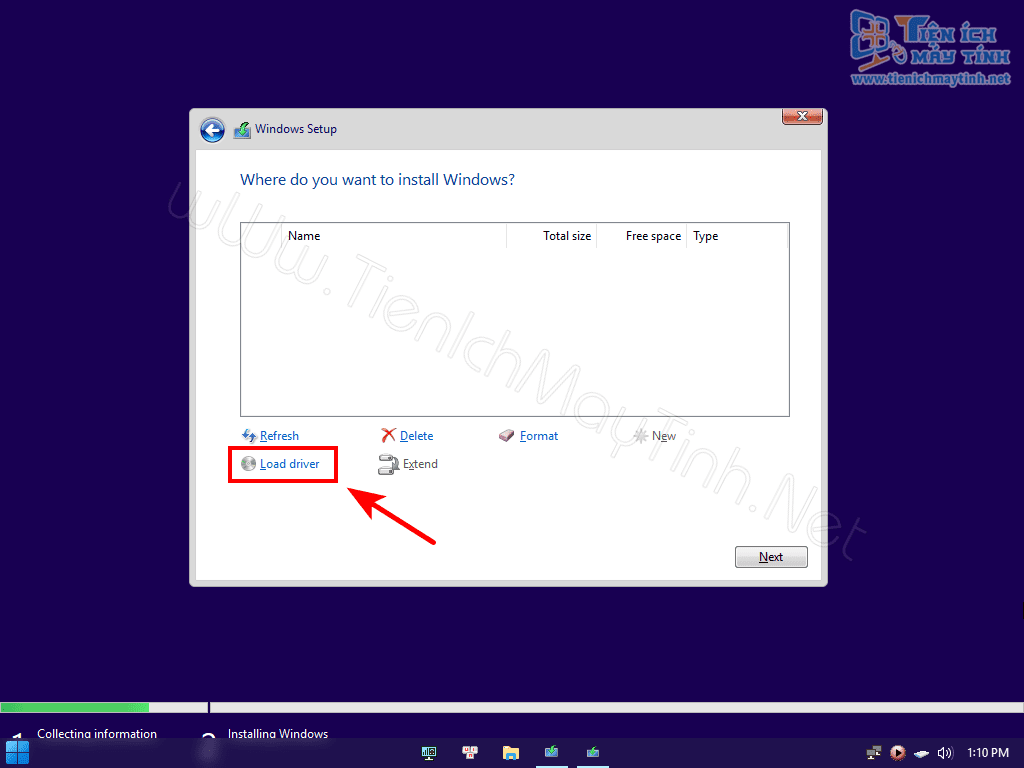Click the Installing Windows step label
Image resolution: width=1024 pixels, height=768 pixels.
coord(278,733)
